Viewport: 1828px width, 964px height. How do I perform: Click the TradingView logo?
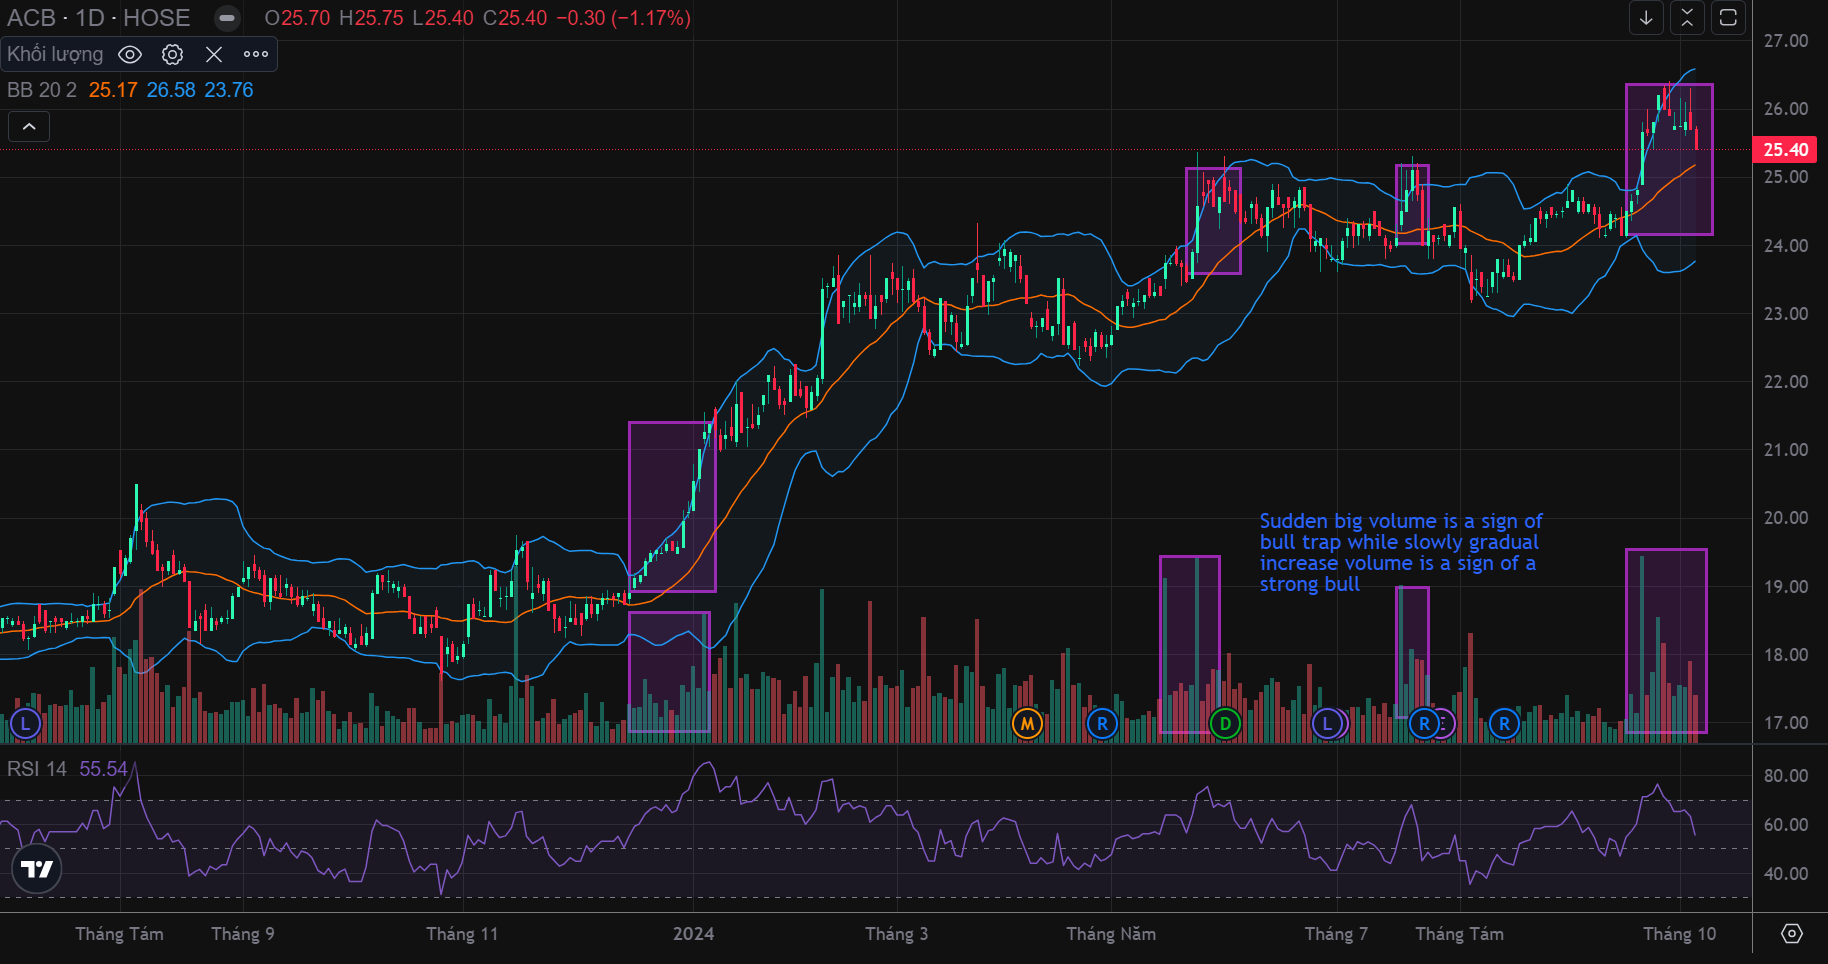(37, 869)
